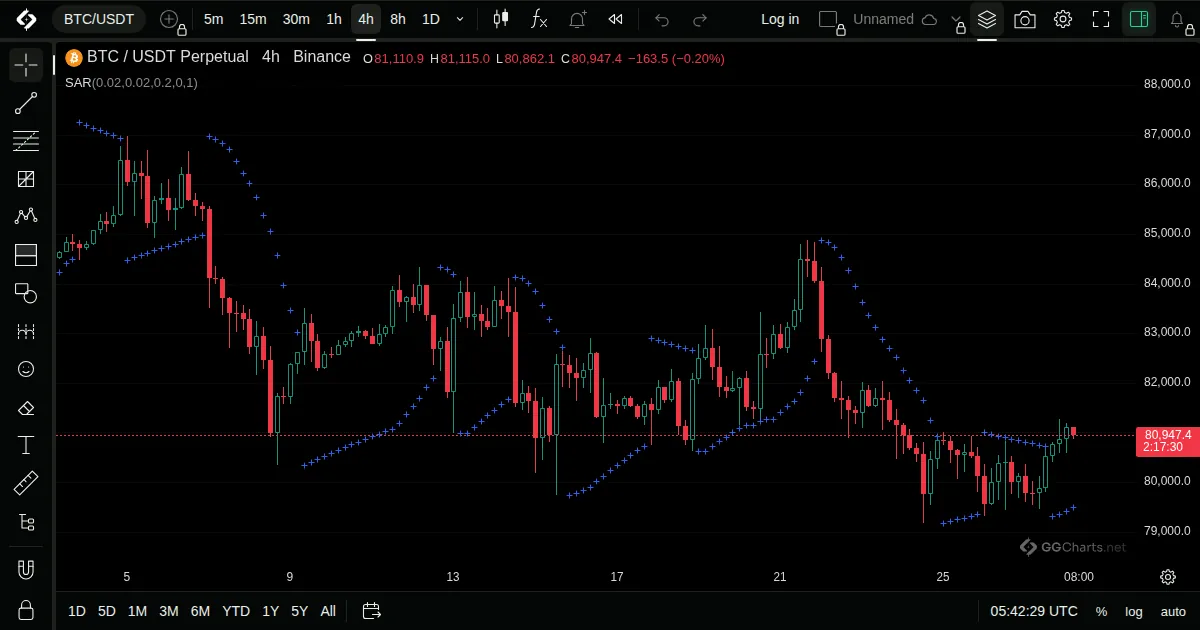This screenshot has width=1200, height=630.
Task: Switch to the 8h timeframe
Action: pos(398,19)
